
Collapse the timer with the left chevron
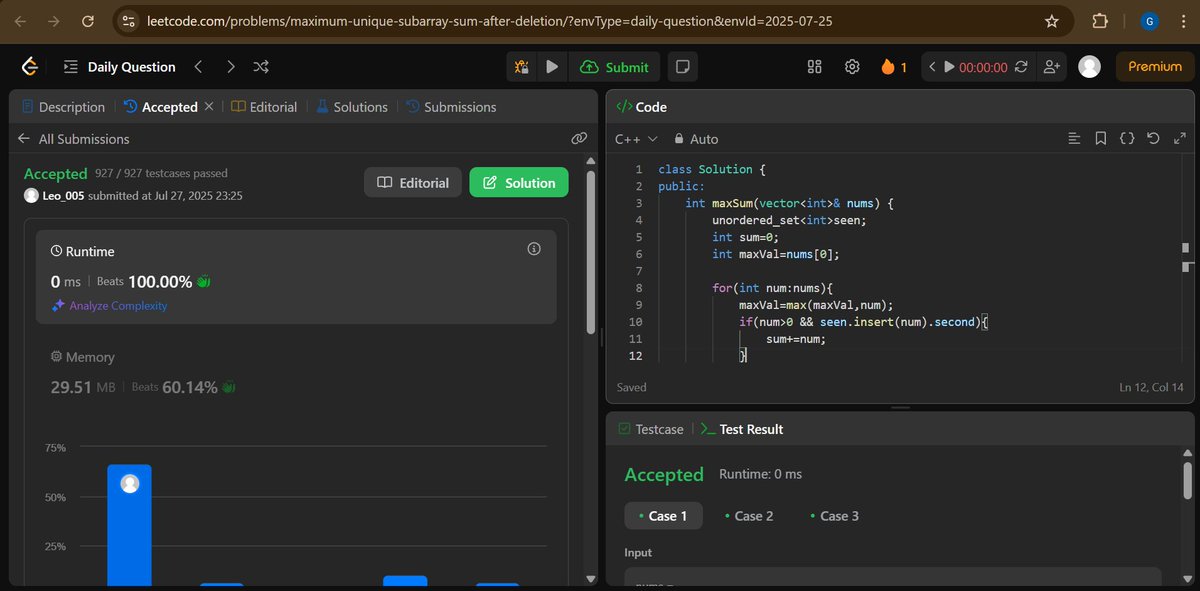point(931,67)
